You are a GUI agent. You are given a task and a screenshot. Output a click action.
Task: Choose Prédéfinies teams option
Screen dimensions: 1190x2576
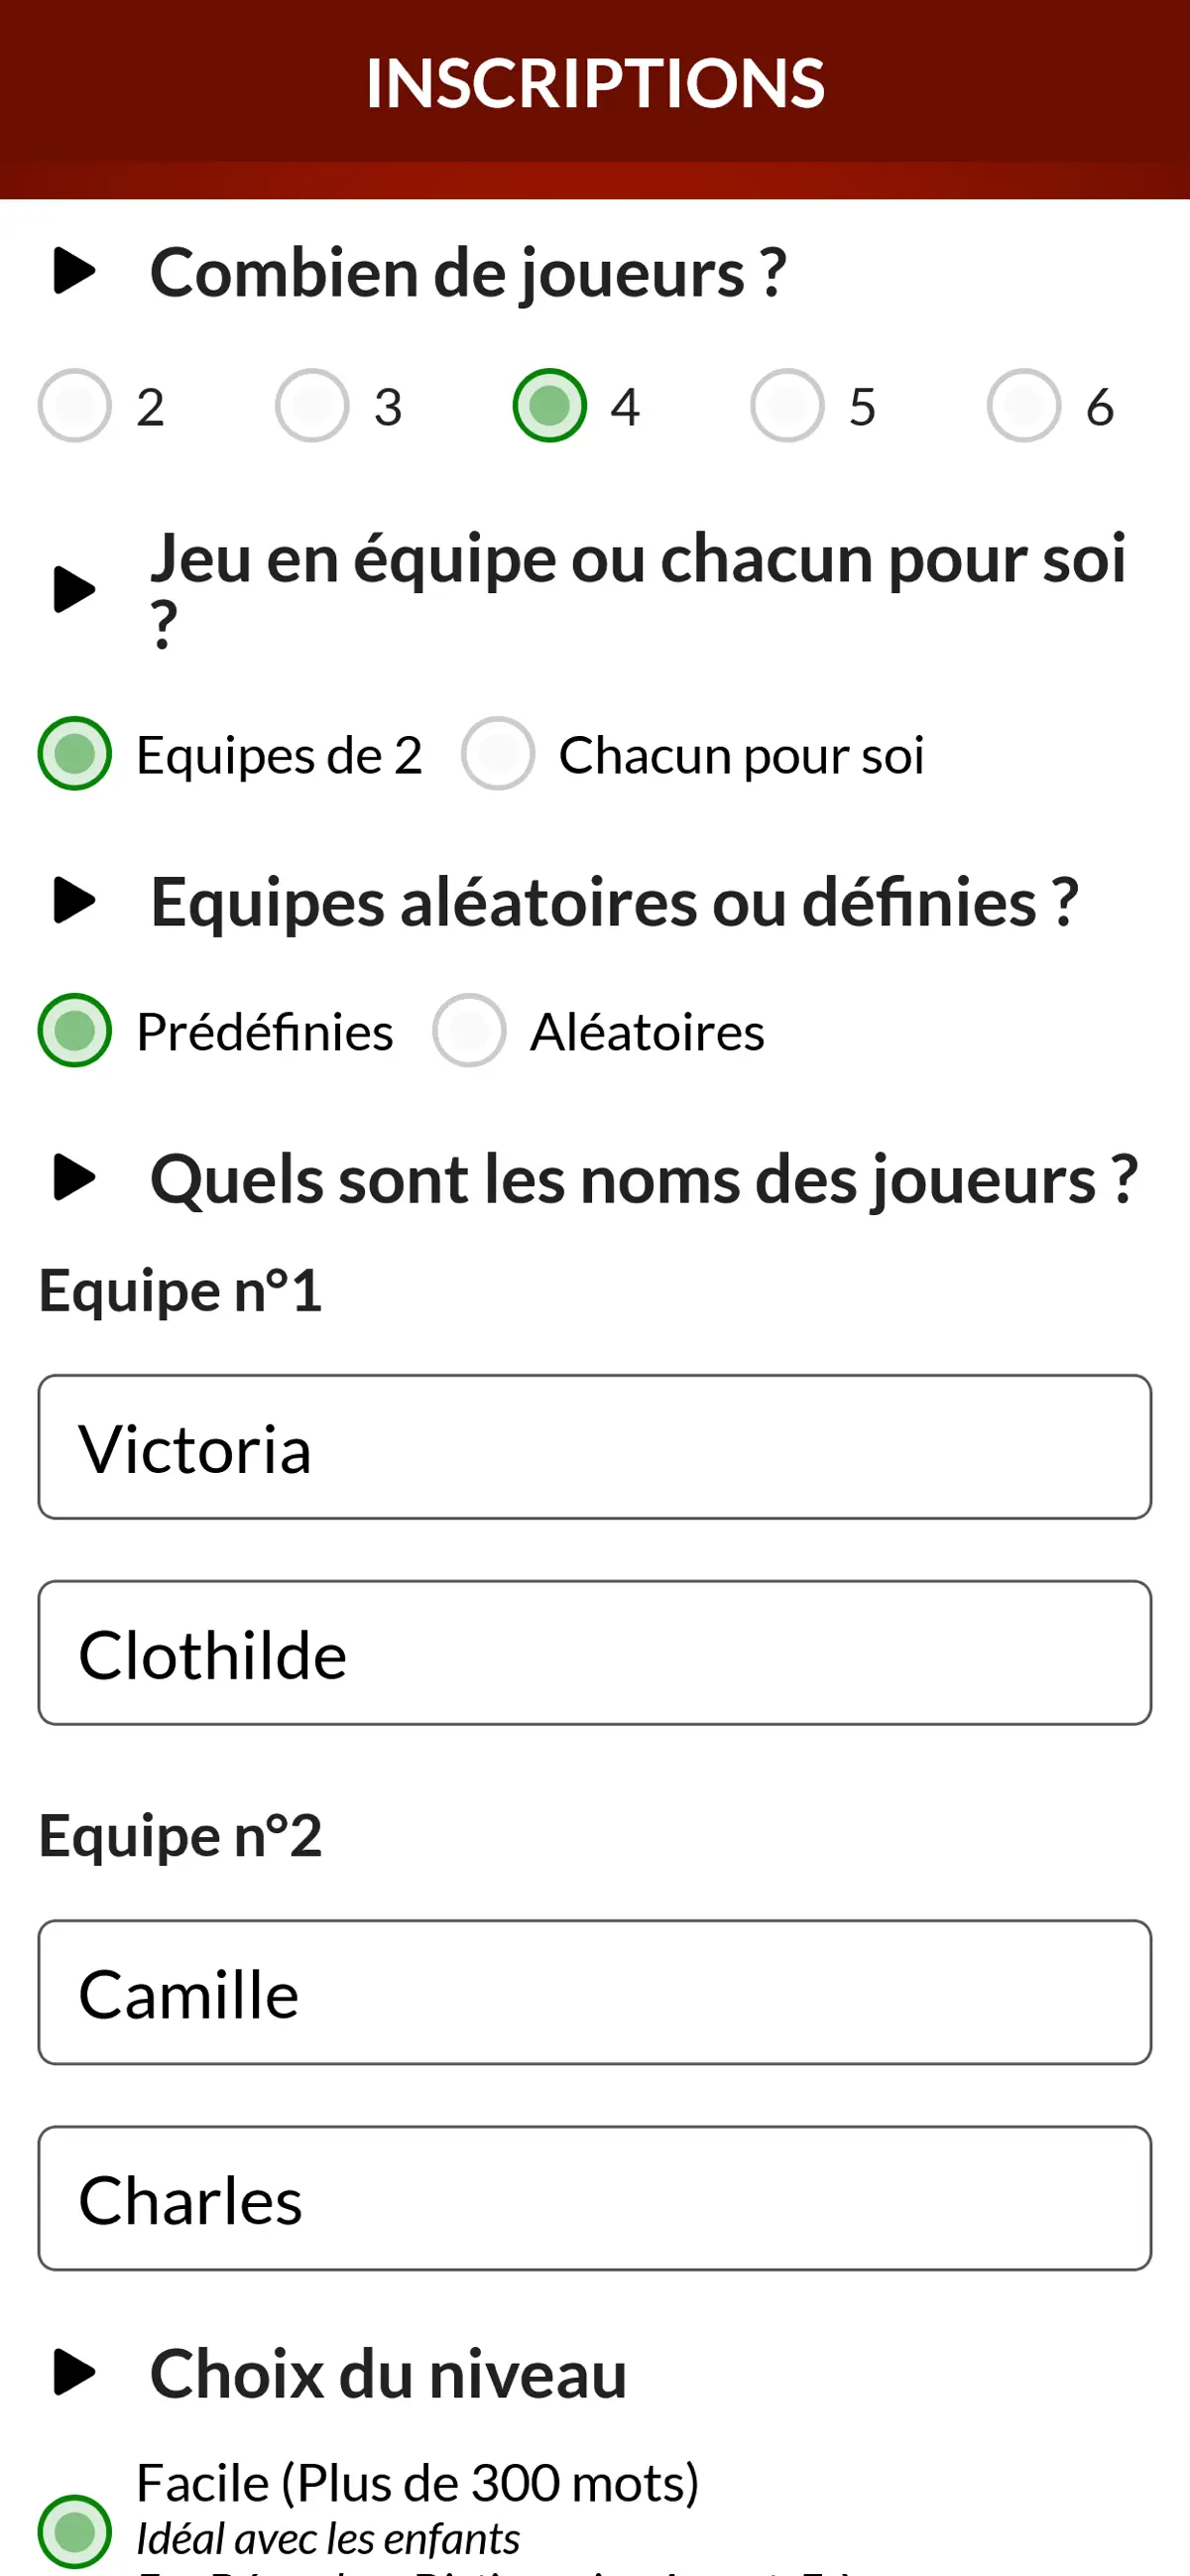[x=74, y=1030]
